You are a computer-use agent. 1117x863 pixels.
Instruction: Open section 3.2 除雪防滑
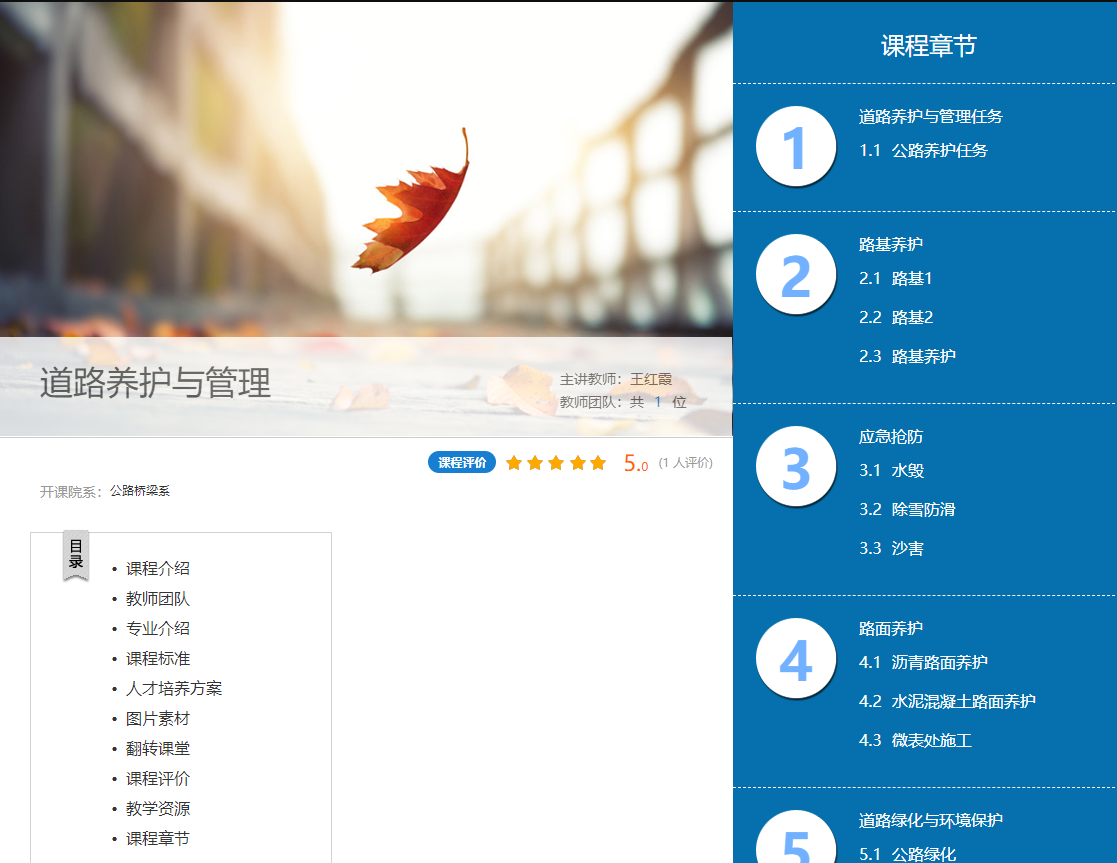point(907,510)
